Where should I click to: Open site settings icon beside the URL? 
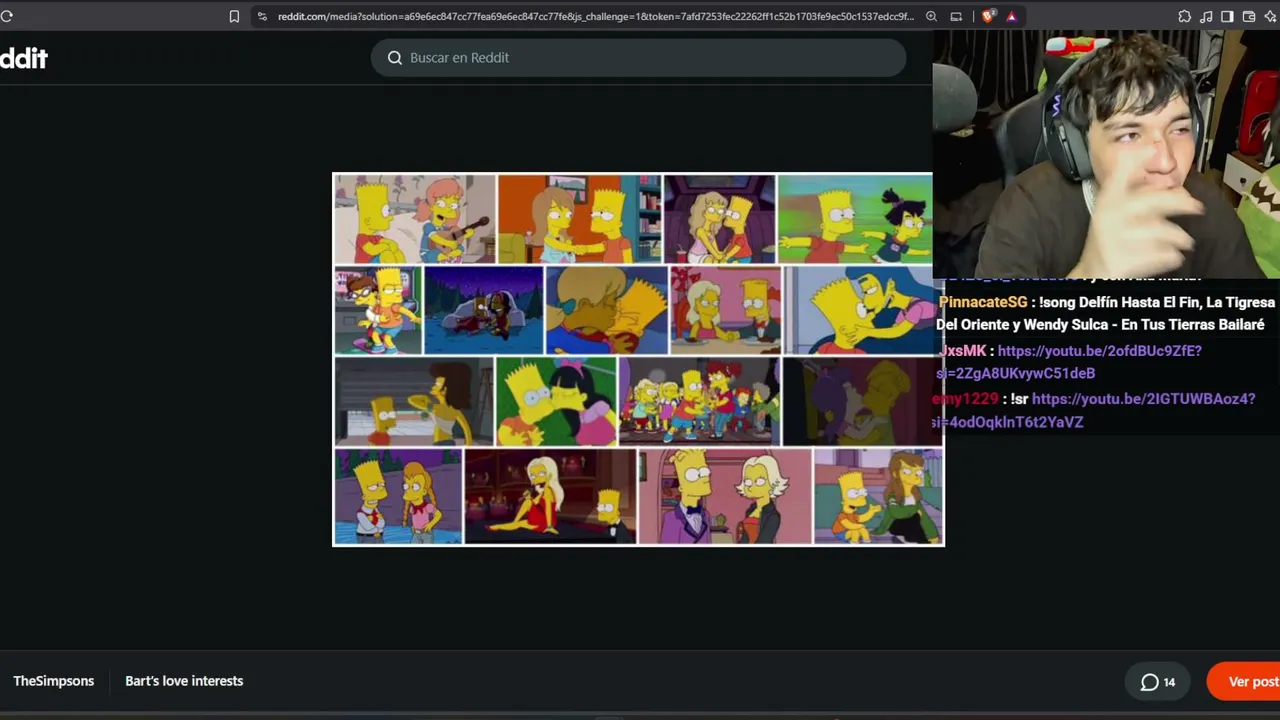pos(262,16)
